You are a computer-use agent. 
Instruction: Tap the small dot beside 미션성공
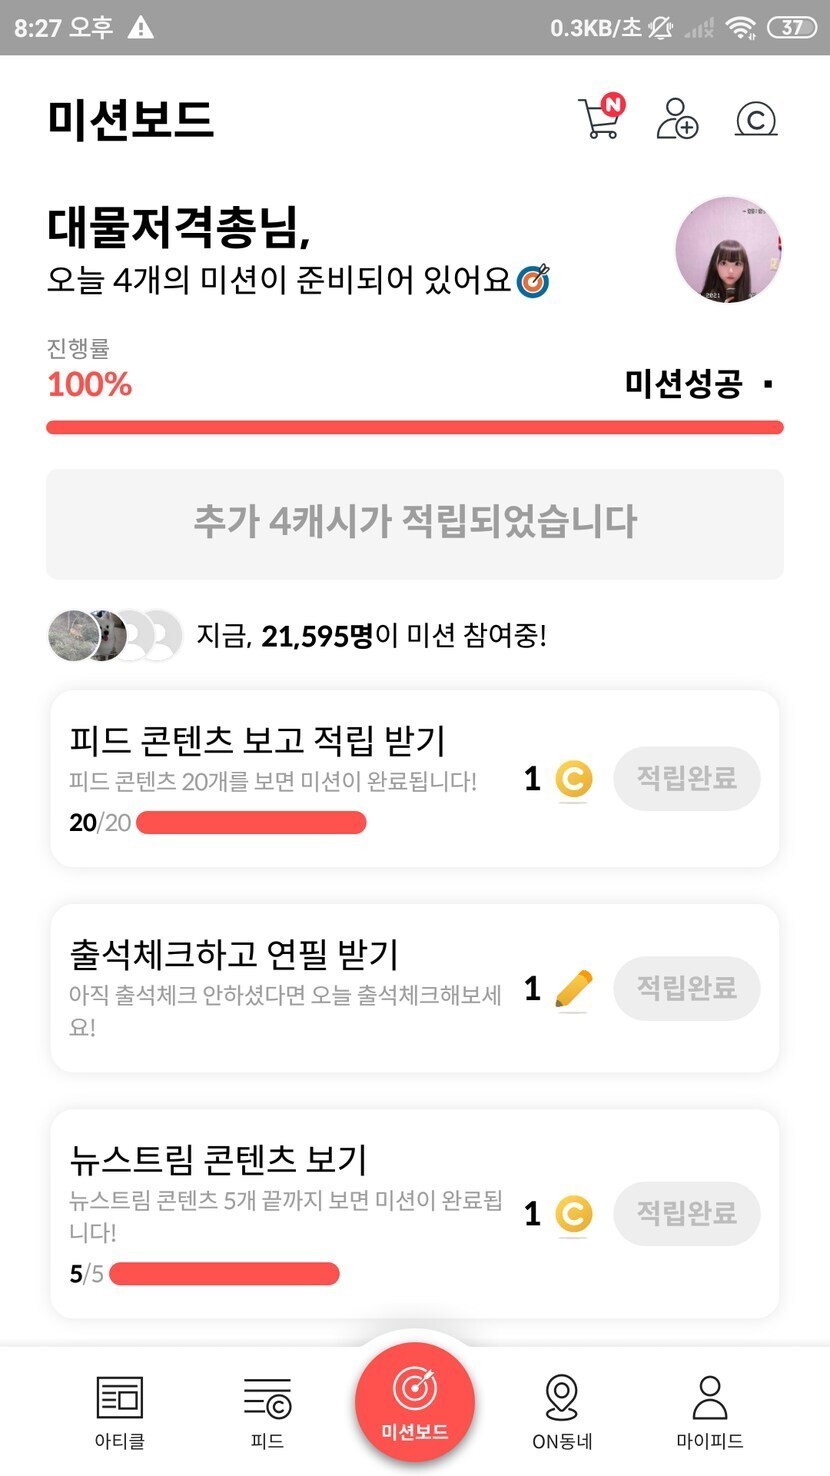768,384
